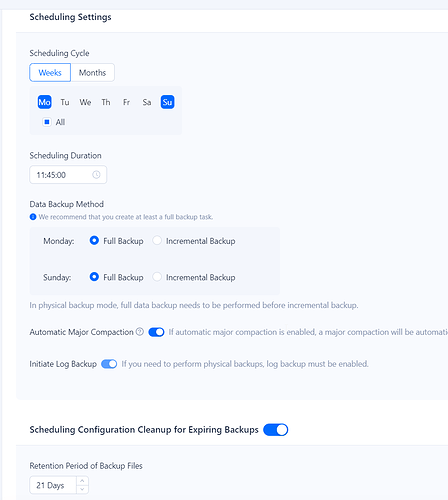The height and width of the screenshot is (500, 448).
Task: Select the We day option
Action: [x=85, y=102]
